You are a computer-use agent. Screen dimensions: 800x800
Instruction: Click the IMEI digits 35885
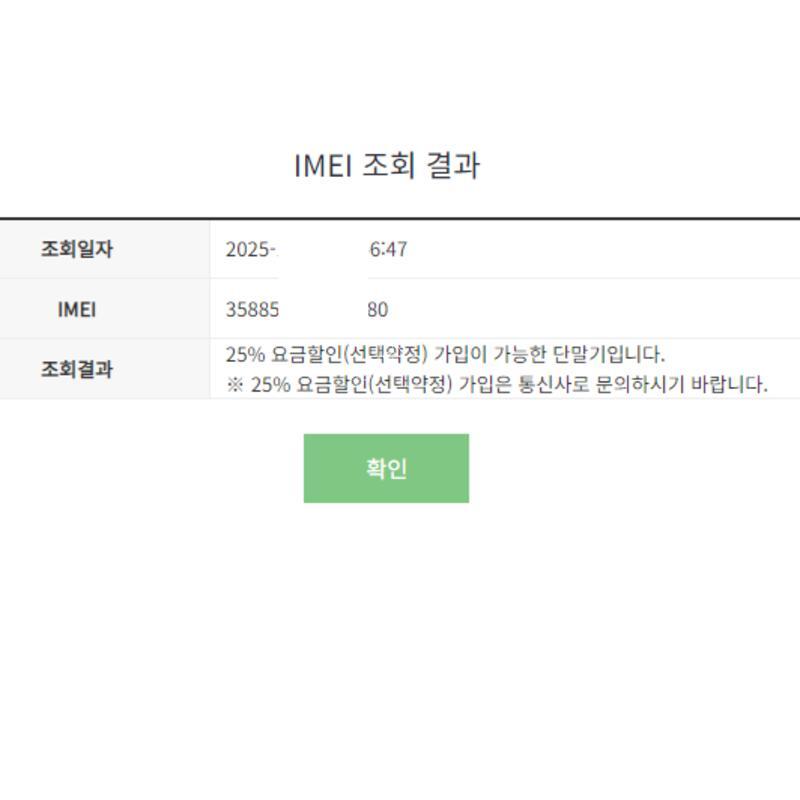point(252,309)
